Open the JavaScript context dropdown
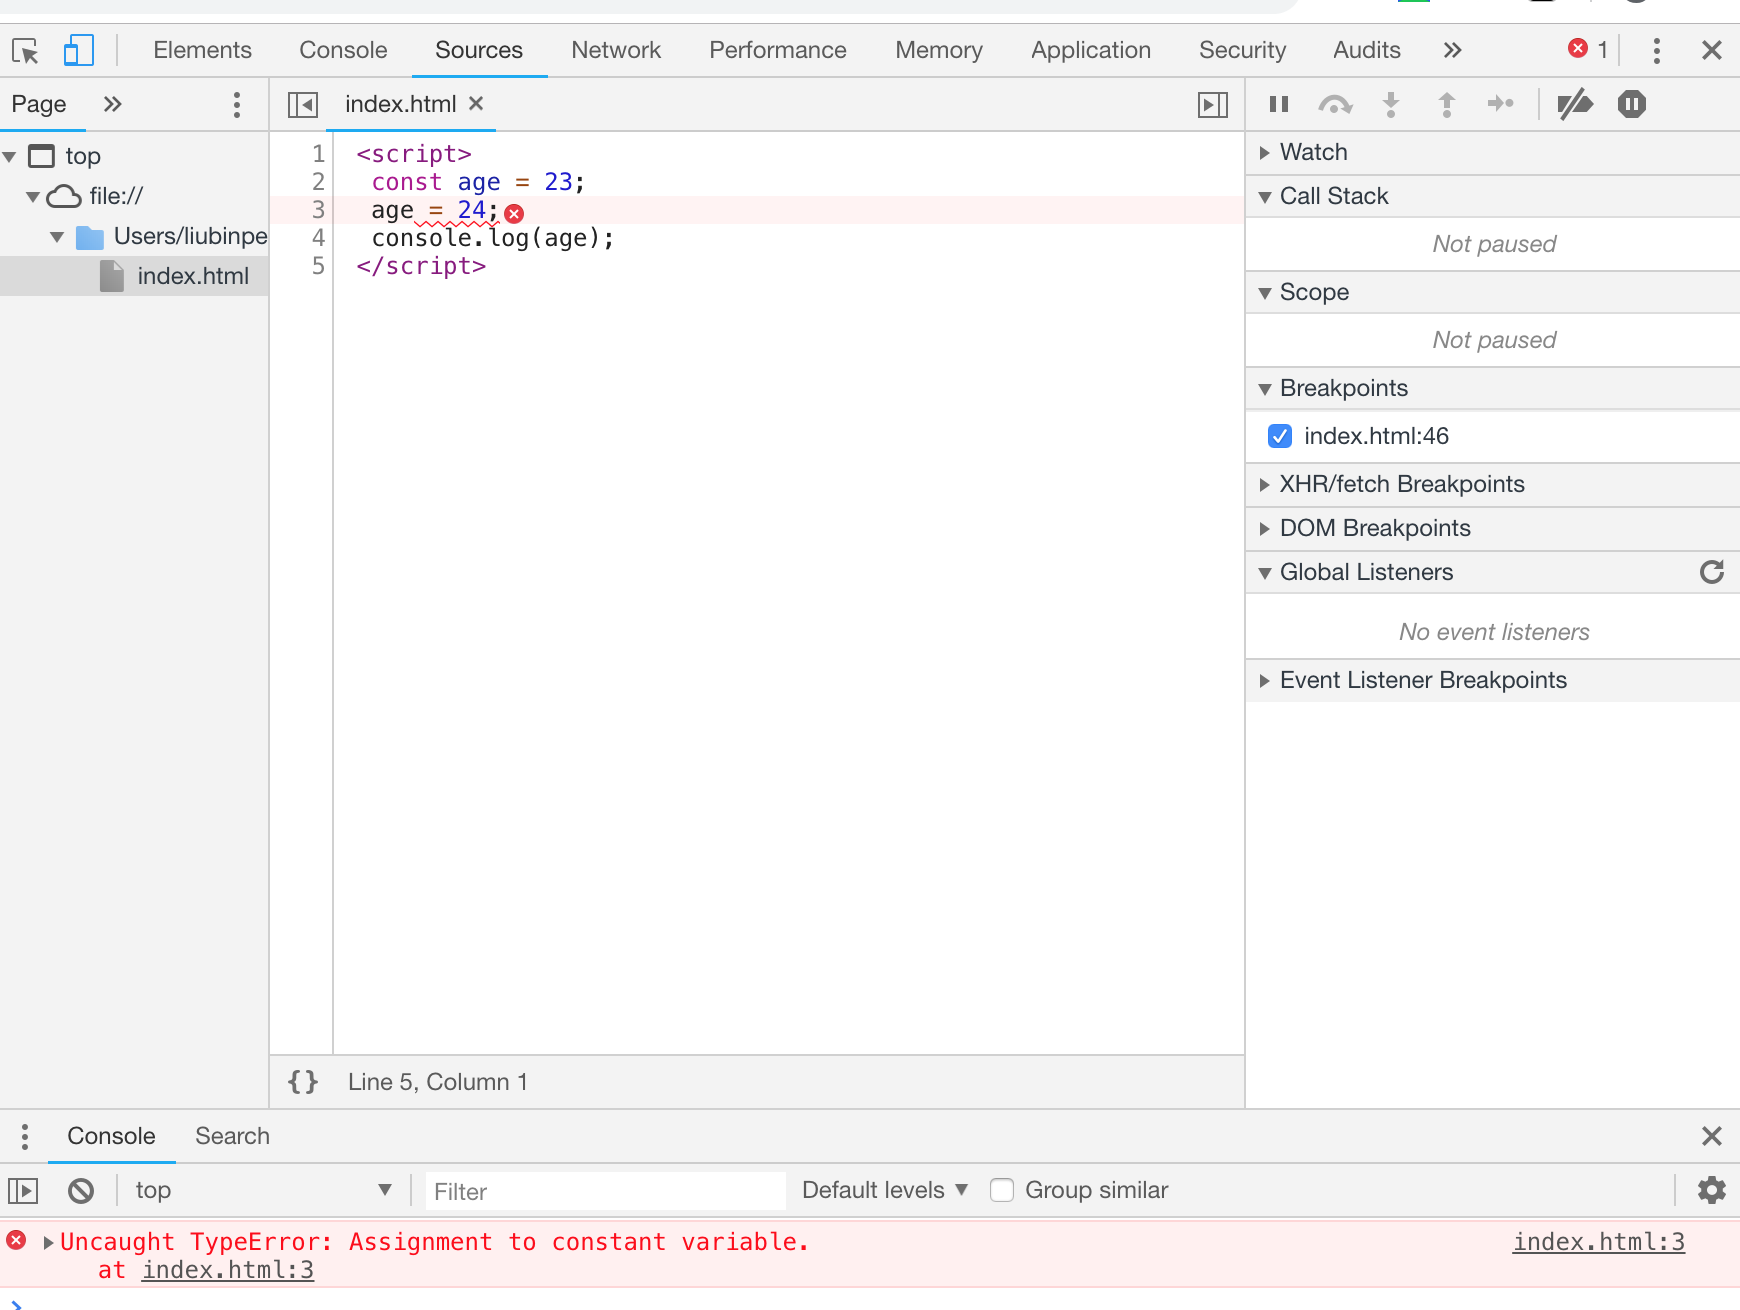Viewport: 1740px width, 1310px height. (263, 1190)
